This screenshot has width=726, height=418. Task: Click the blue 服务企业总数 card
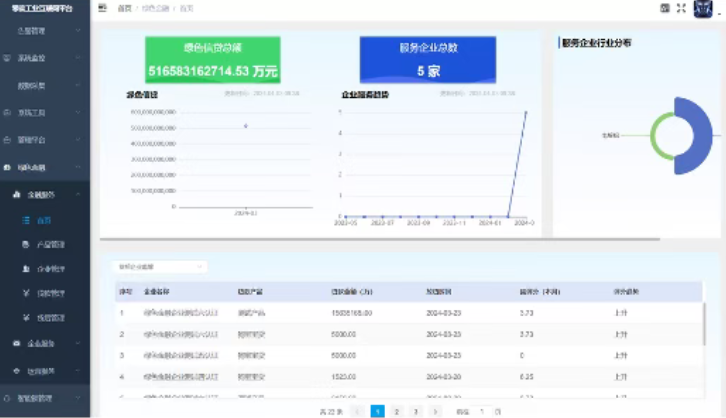pyautogui.click(x=428, y=60)
